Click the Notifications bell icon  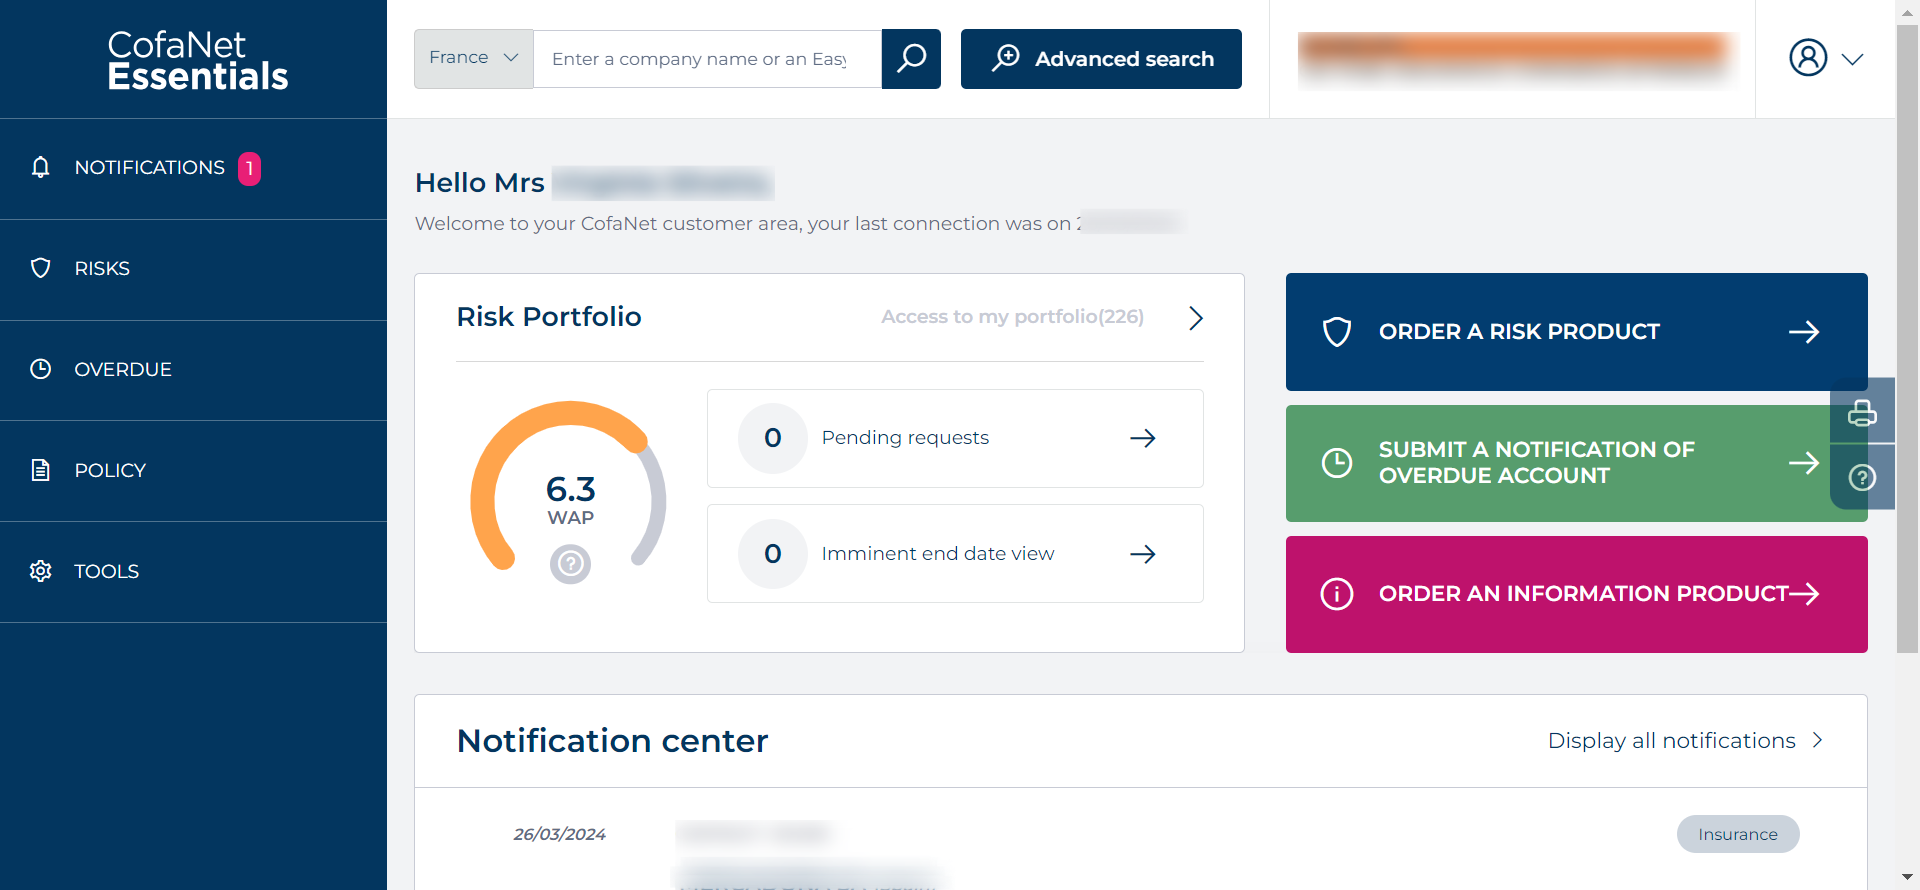[x=40, y=167]
